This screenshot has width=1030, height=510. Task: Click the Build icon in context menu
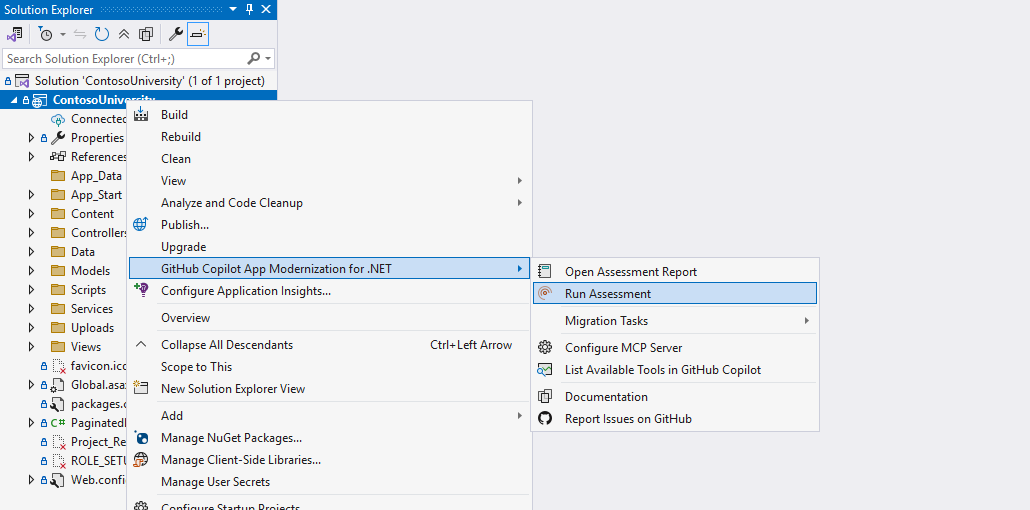click(x=141, y=114)
